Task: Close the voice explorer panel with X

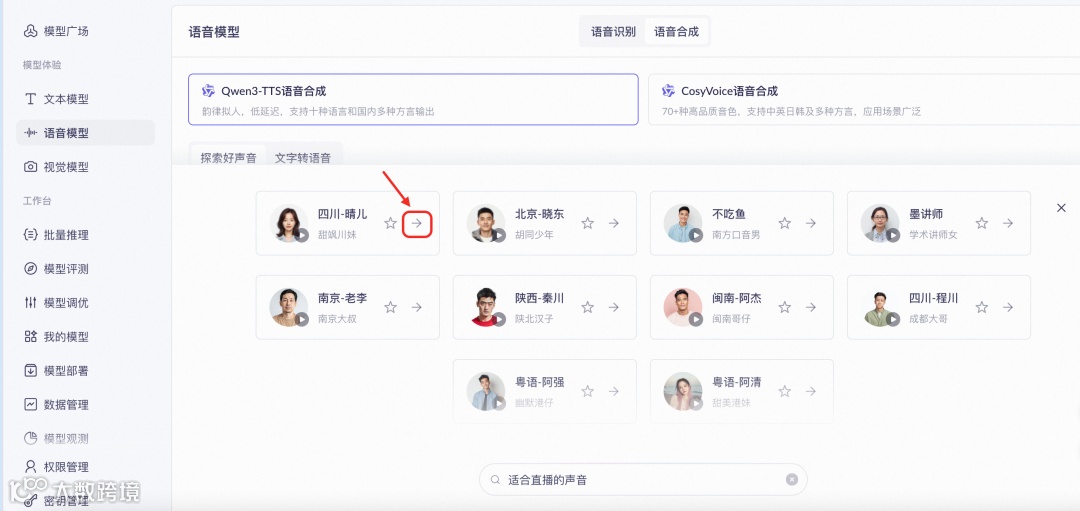Action: [1061, 207]
